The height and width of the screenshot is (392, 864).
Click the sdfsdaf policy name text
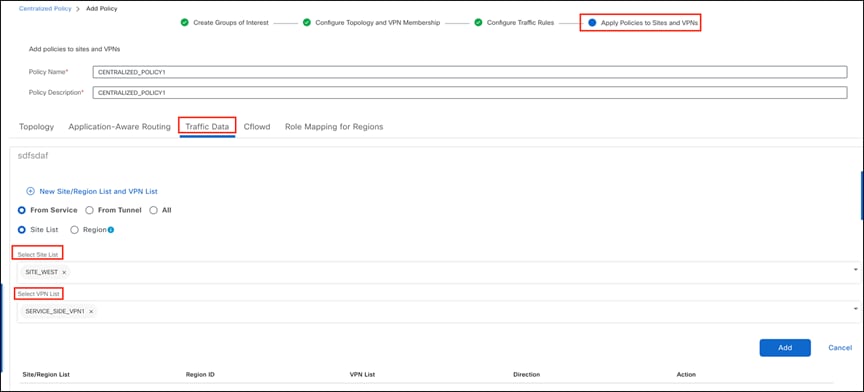pos(33,156)
